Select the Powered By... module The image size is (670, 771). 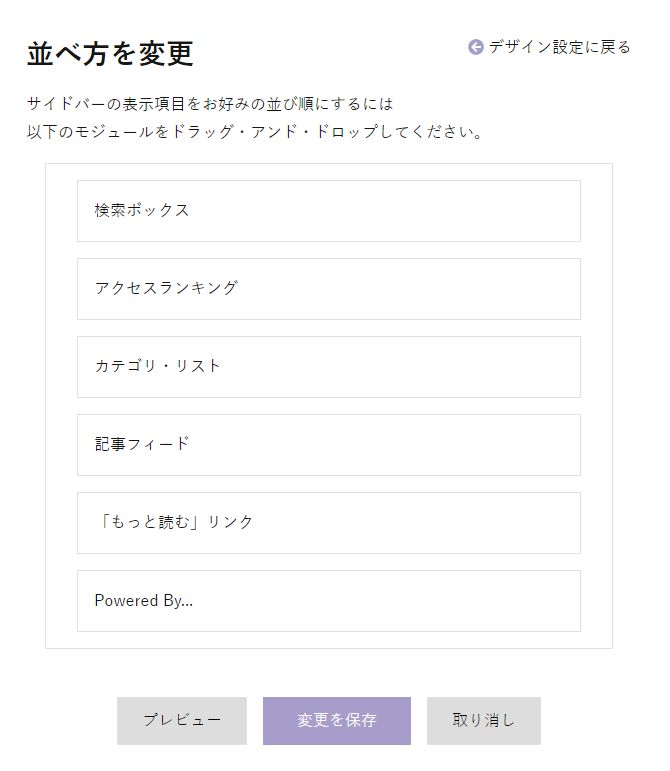click(x=328, y=601)
